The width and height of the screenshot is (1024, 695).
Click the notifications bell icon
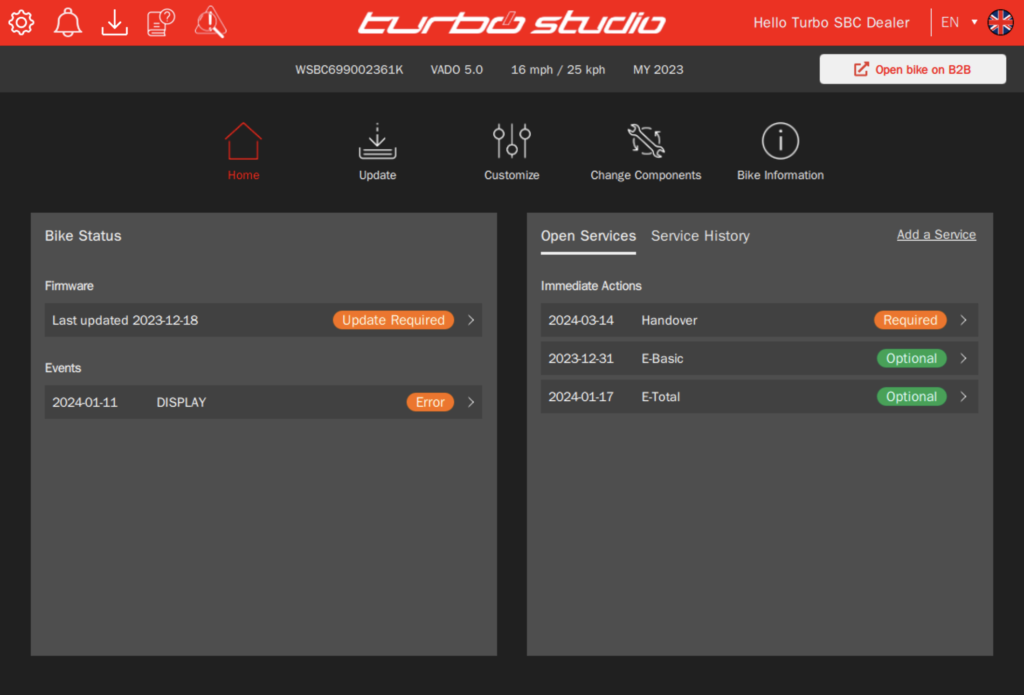point(68,21)
